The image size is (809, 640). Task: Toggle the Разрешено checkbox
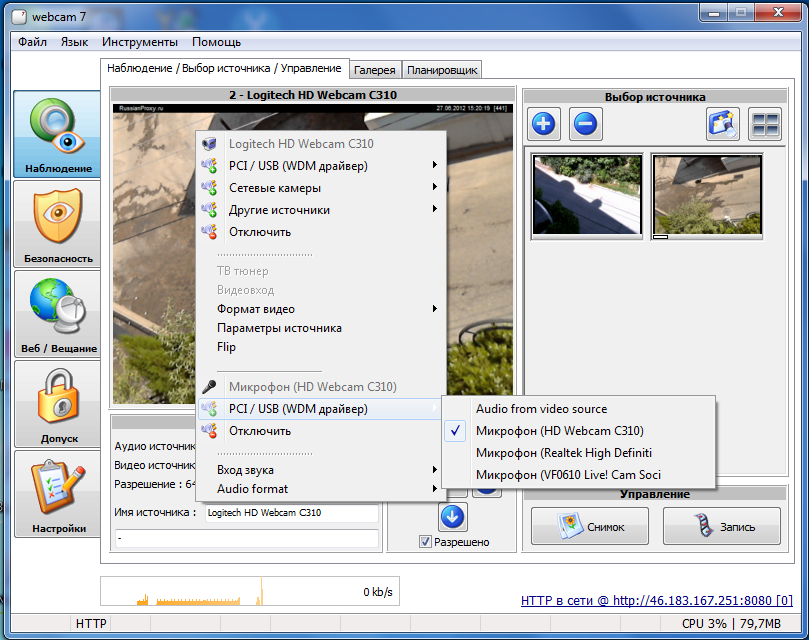(425, 542)
